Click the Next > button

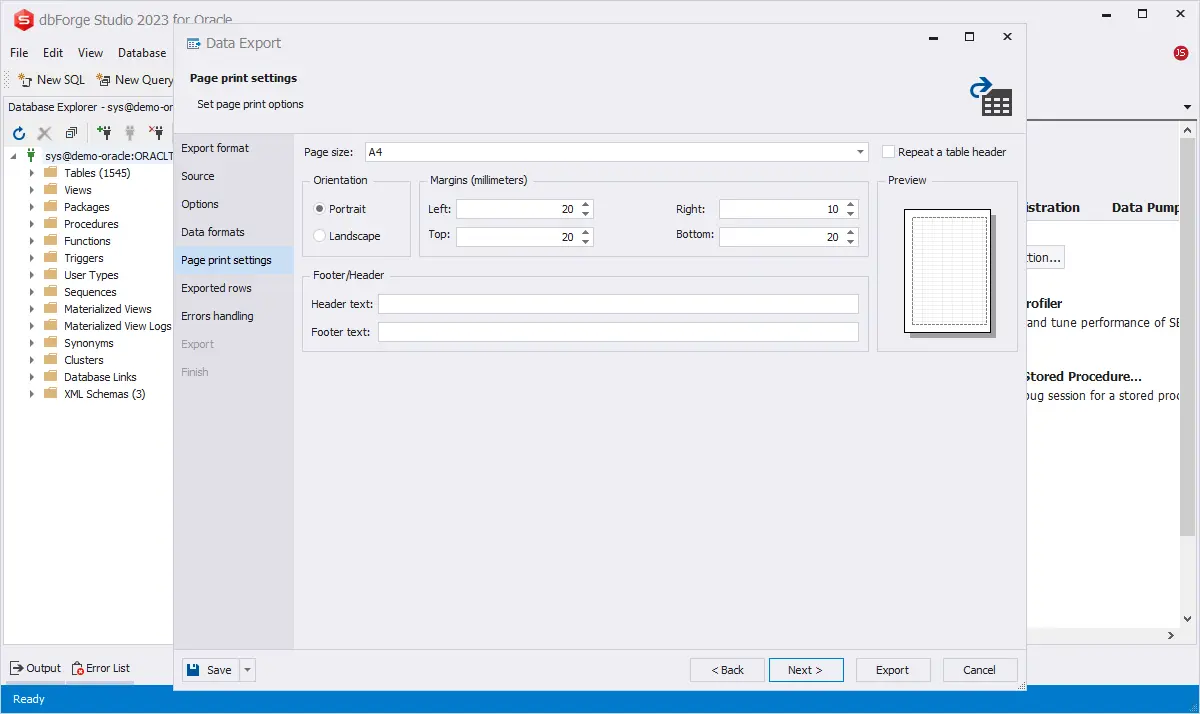[x=805, y=670]
